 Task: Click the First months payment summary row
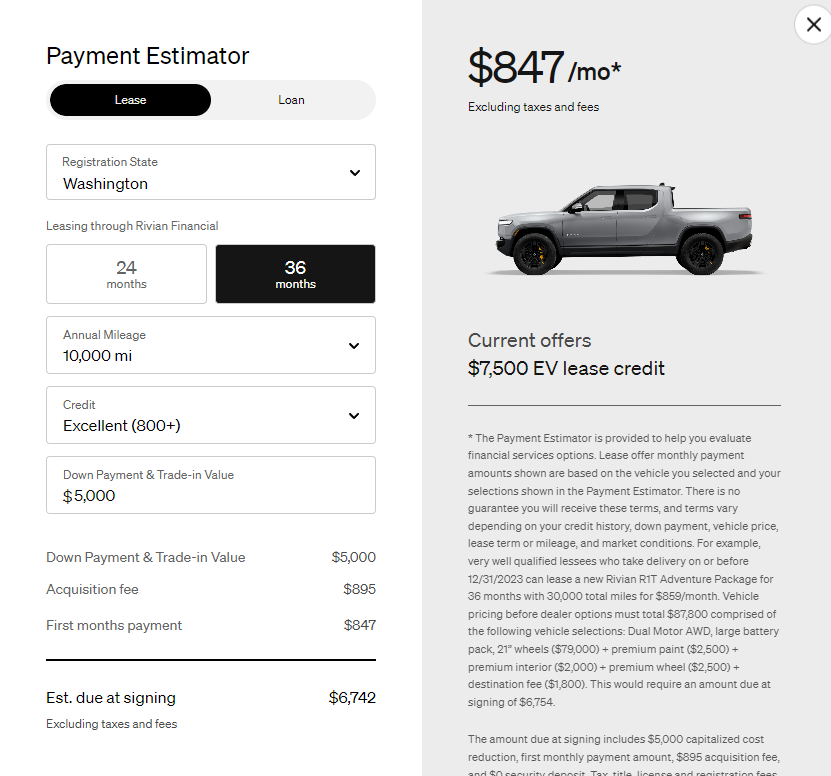(x=210, y=626)
